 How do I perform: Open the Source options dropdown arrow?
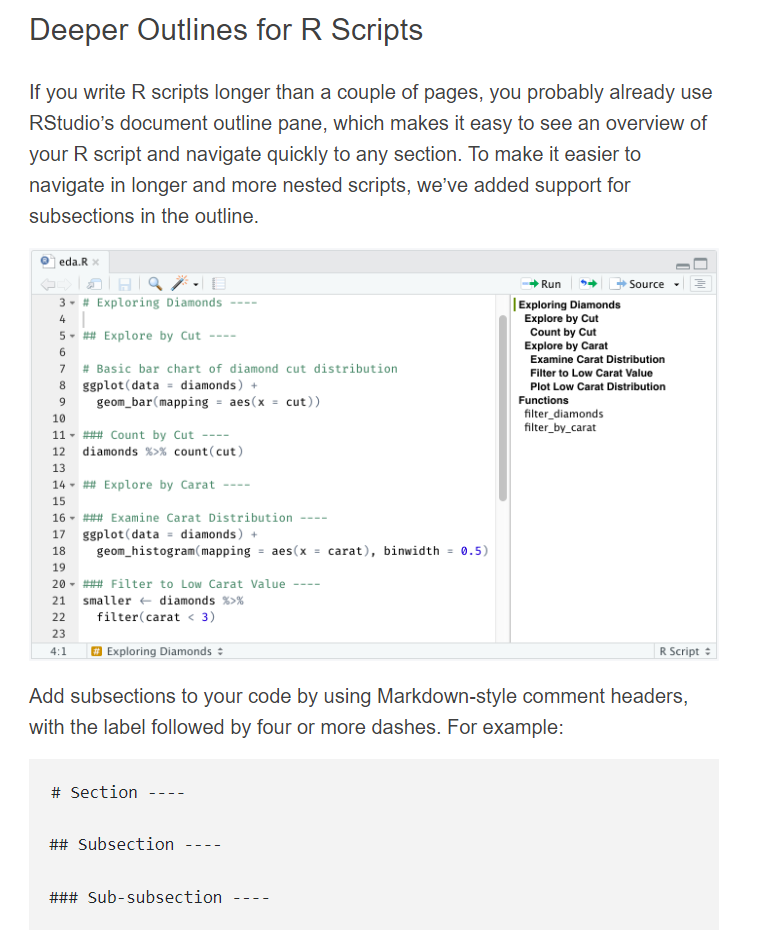coord(676,285)
